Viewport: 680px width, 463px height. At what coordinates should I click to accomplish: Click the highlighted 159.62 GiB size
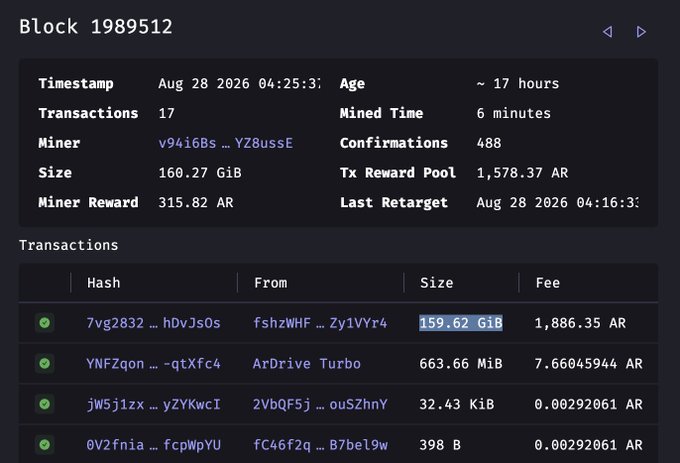click(461, 323)
